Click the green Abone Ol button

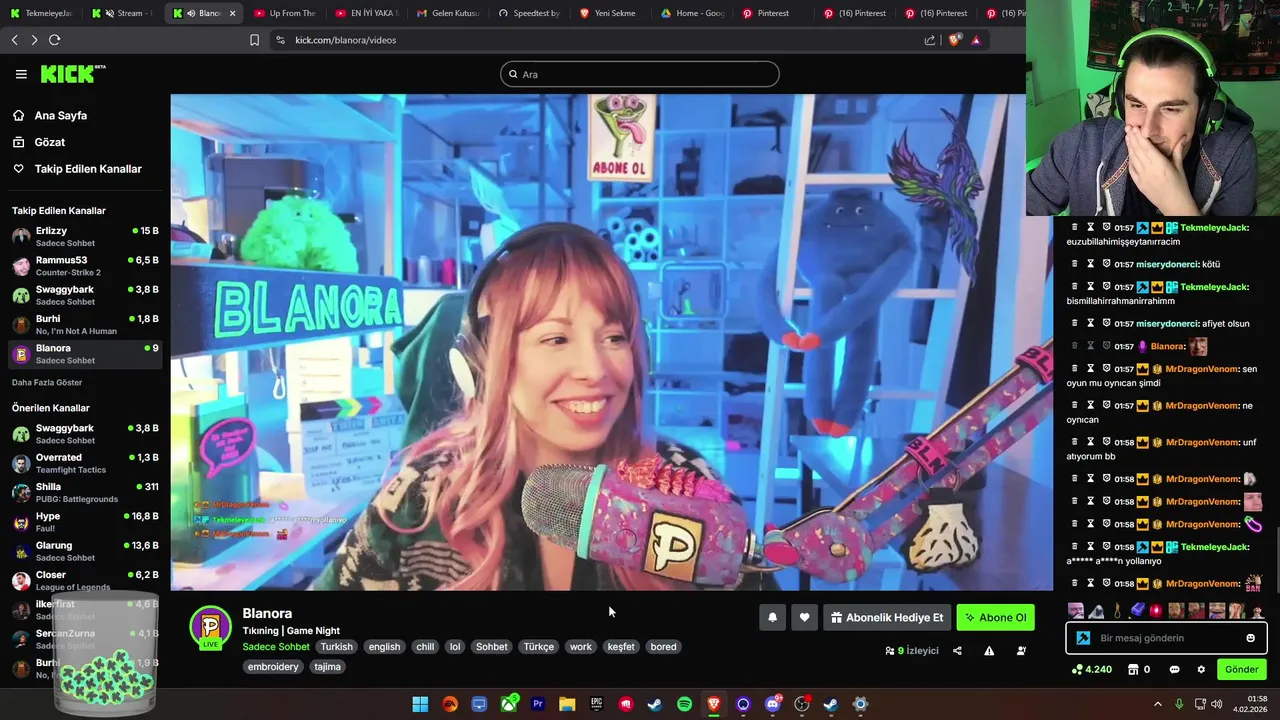995,617
